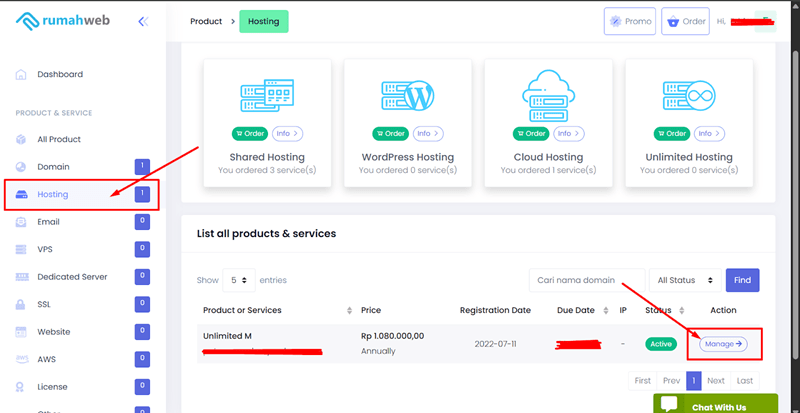Click the Dashboard home icon

(21, 75)
